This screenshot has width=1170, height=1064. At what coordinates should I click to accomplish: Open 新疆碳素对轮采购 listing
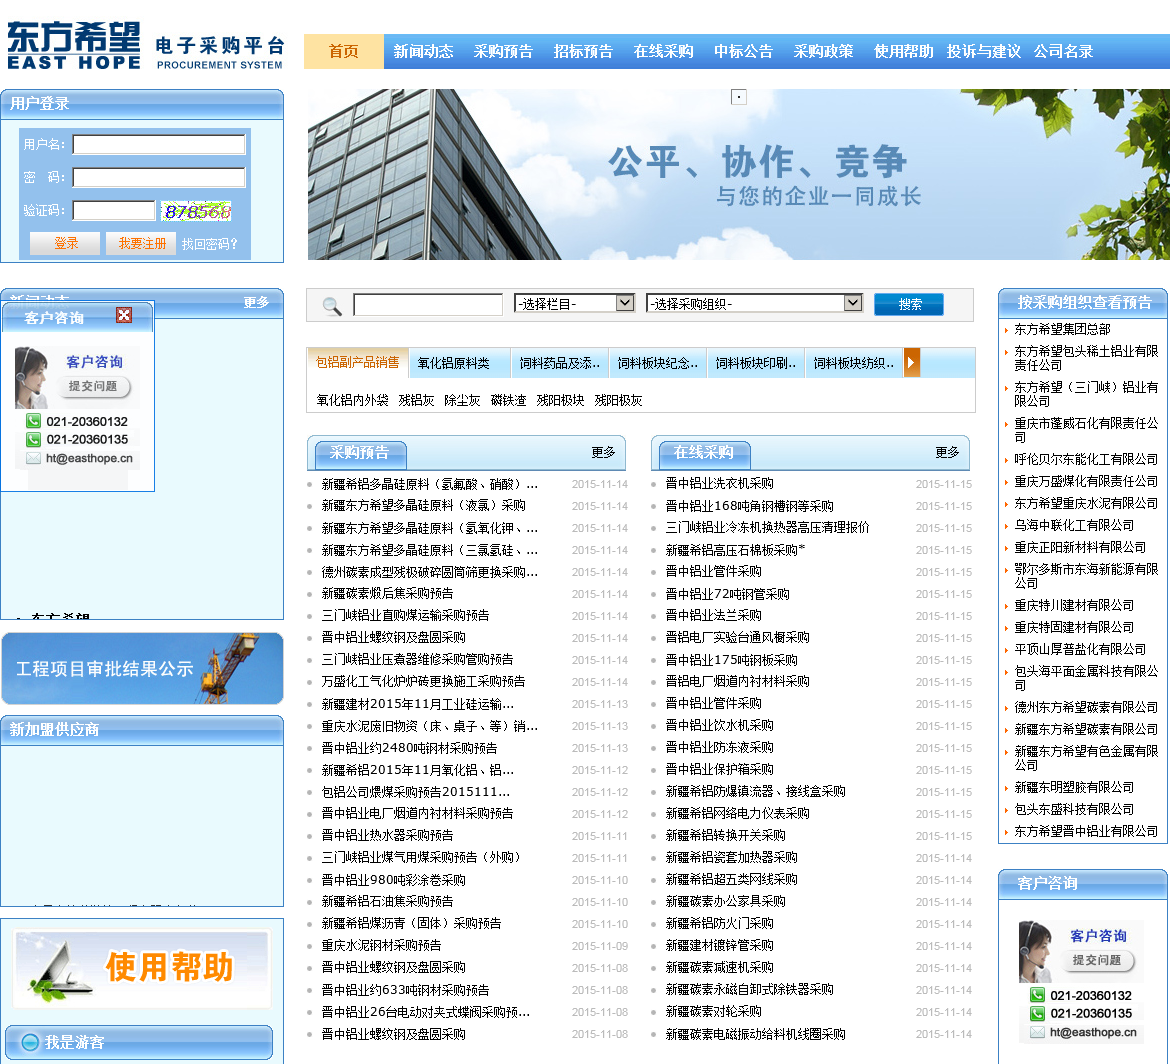[713, 1011]
